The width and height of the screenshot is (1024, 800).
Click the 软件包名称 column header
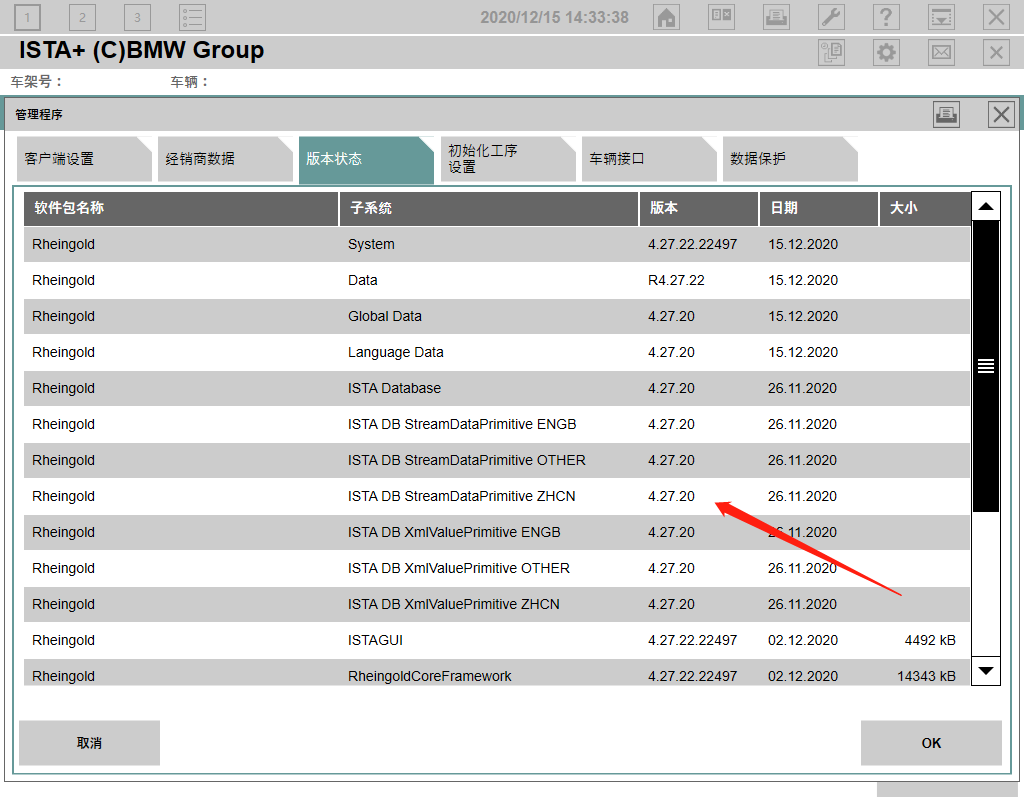tap(181, 208)
